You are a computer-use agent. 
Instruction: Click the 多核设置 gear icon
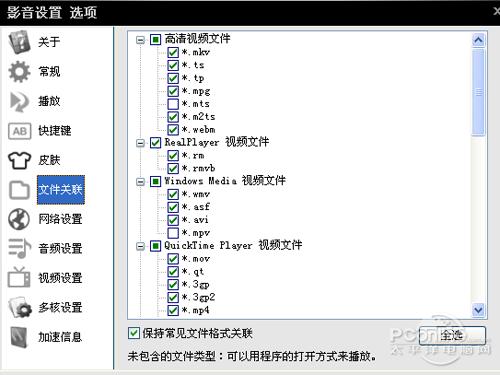coord(20,307)
